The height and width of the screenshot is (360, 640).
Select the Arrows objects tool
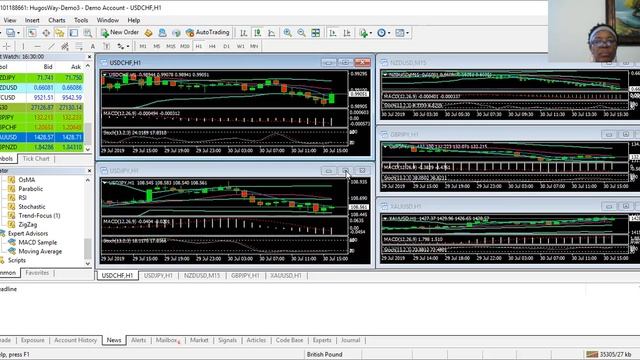tap(121, 46)
